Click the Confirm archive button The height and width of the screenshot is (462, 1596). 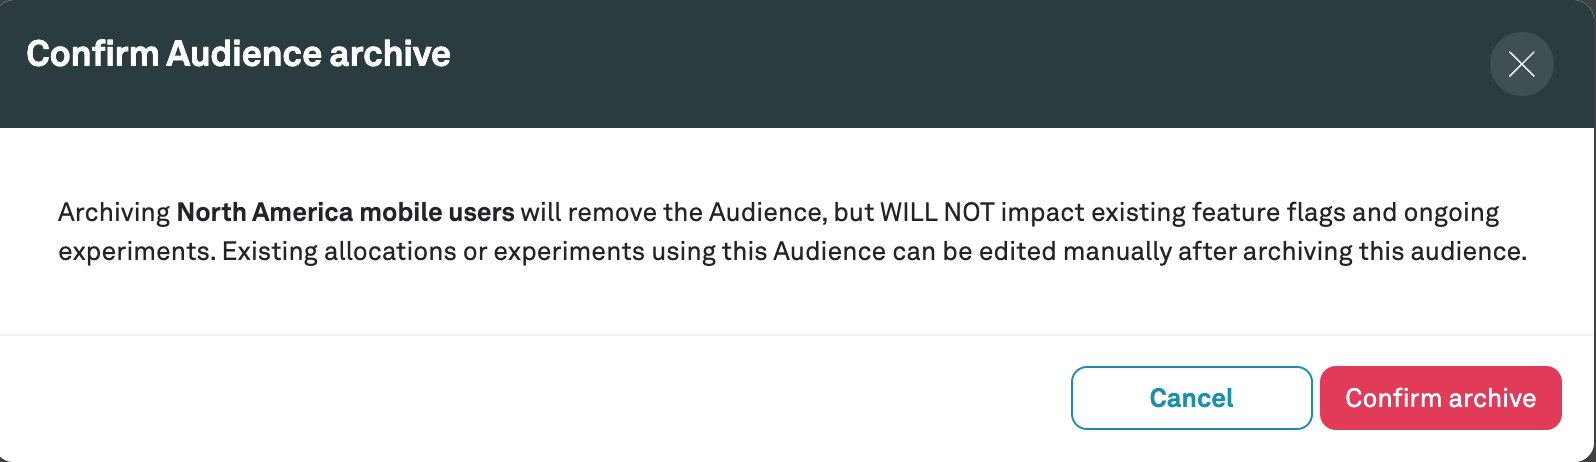pos(1440,398)
